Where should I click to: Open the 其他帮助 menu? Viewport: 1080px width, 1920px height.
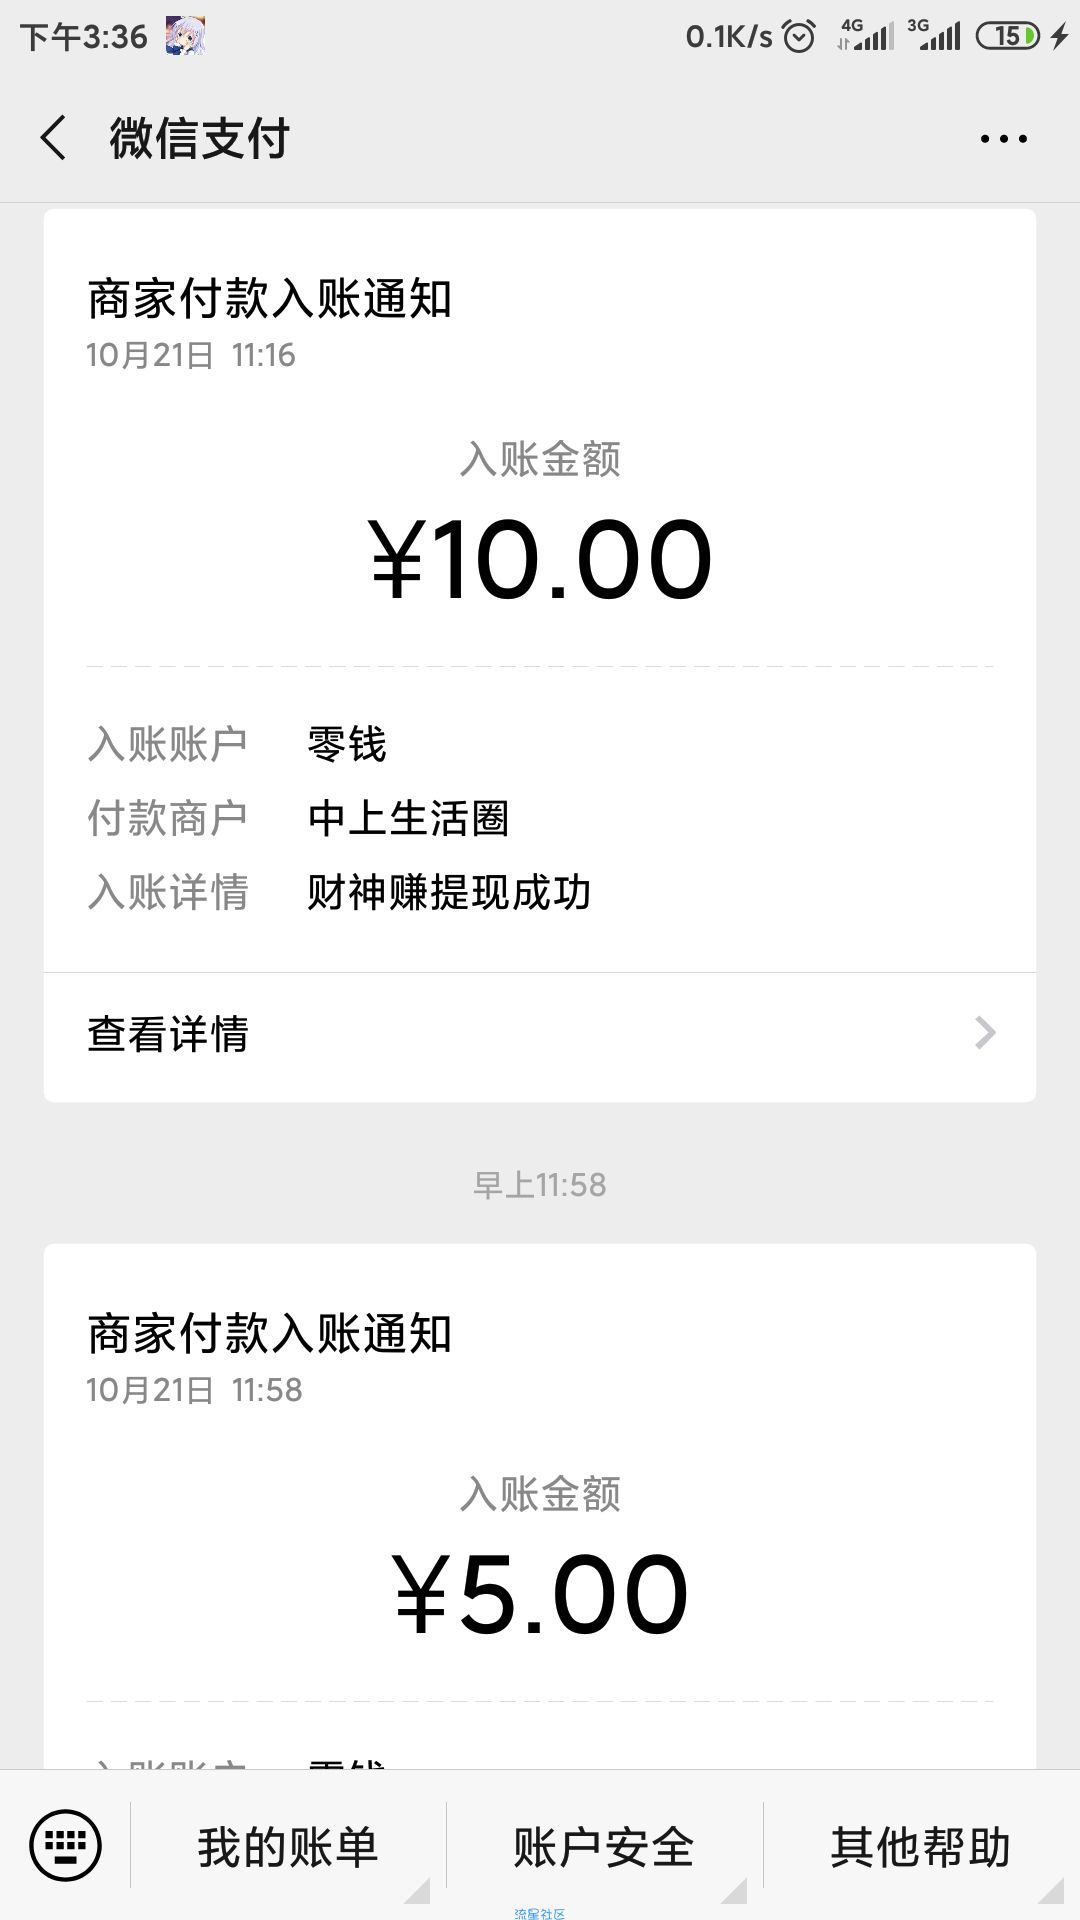click(920, 1847)
